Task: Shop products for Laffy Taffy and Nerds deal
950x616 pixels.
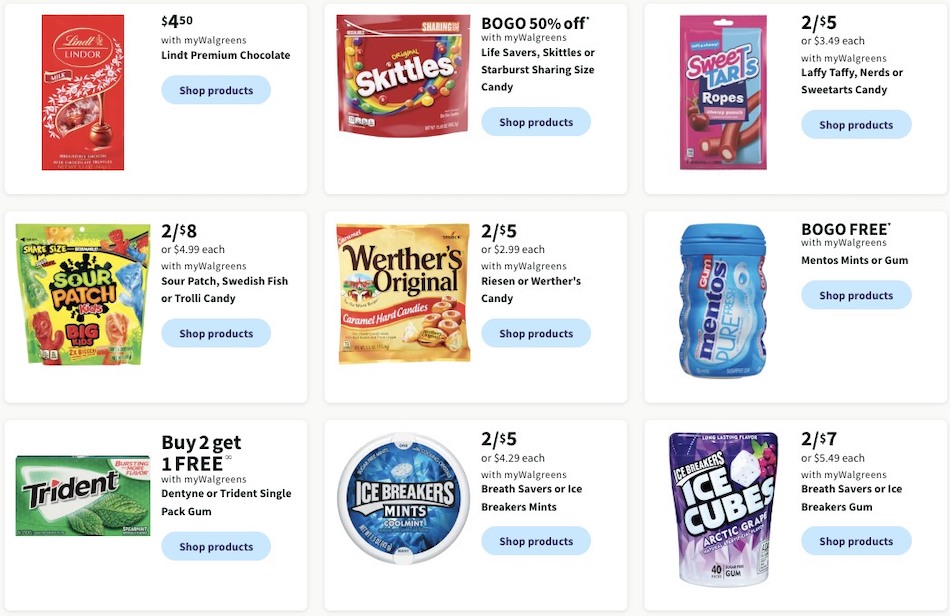Action: click(856, 124)
